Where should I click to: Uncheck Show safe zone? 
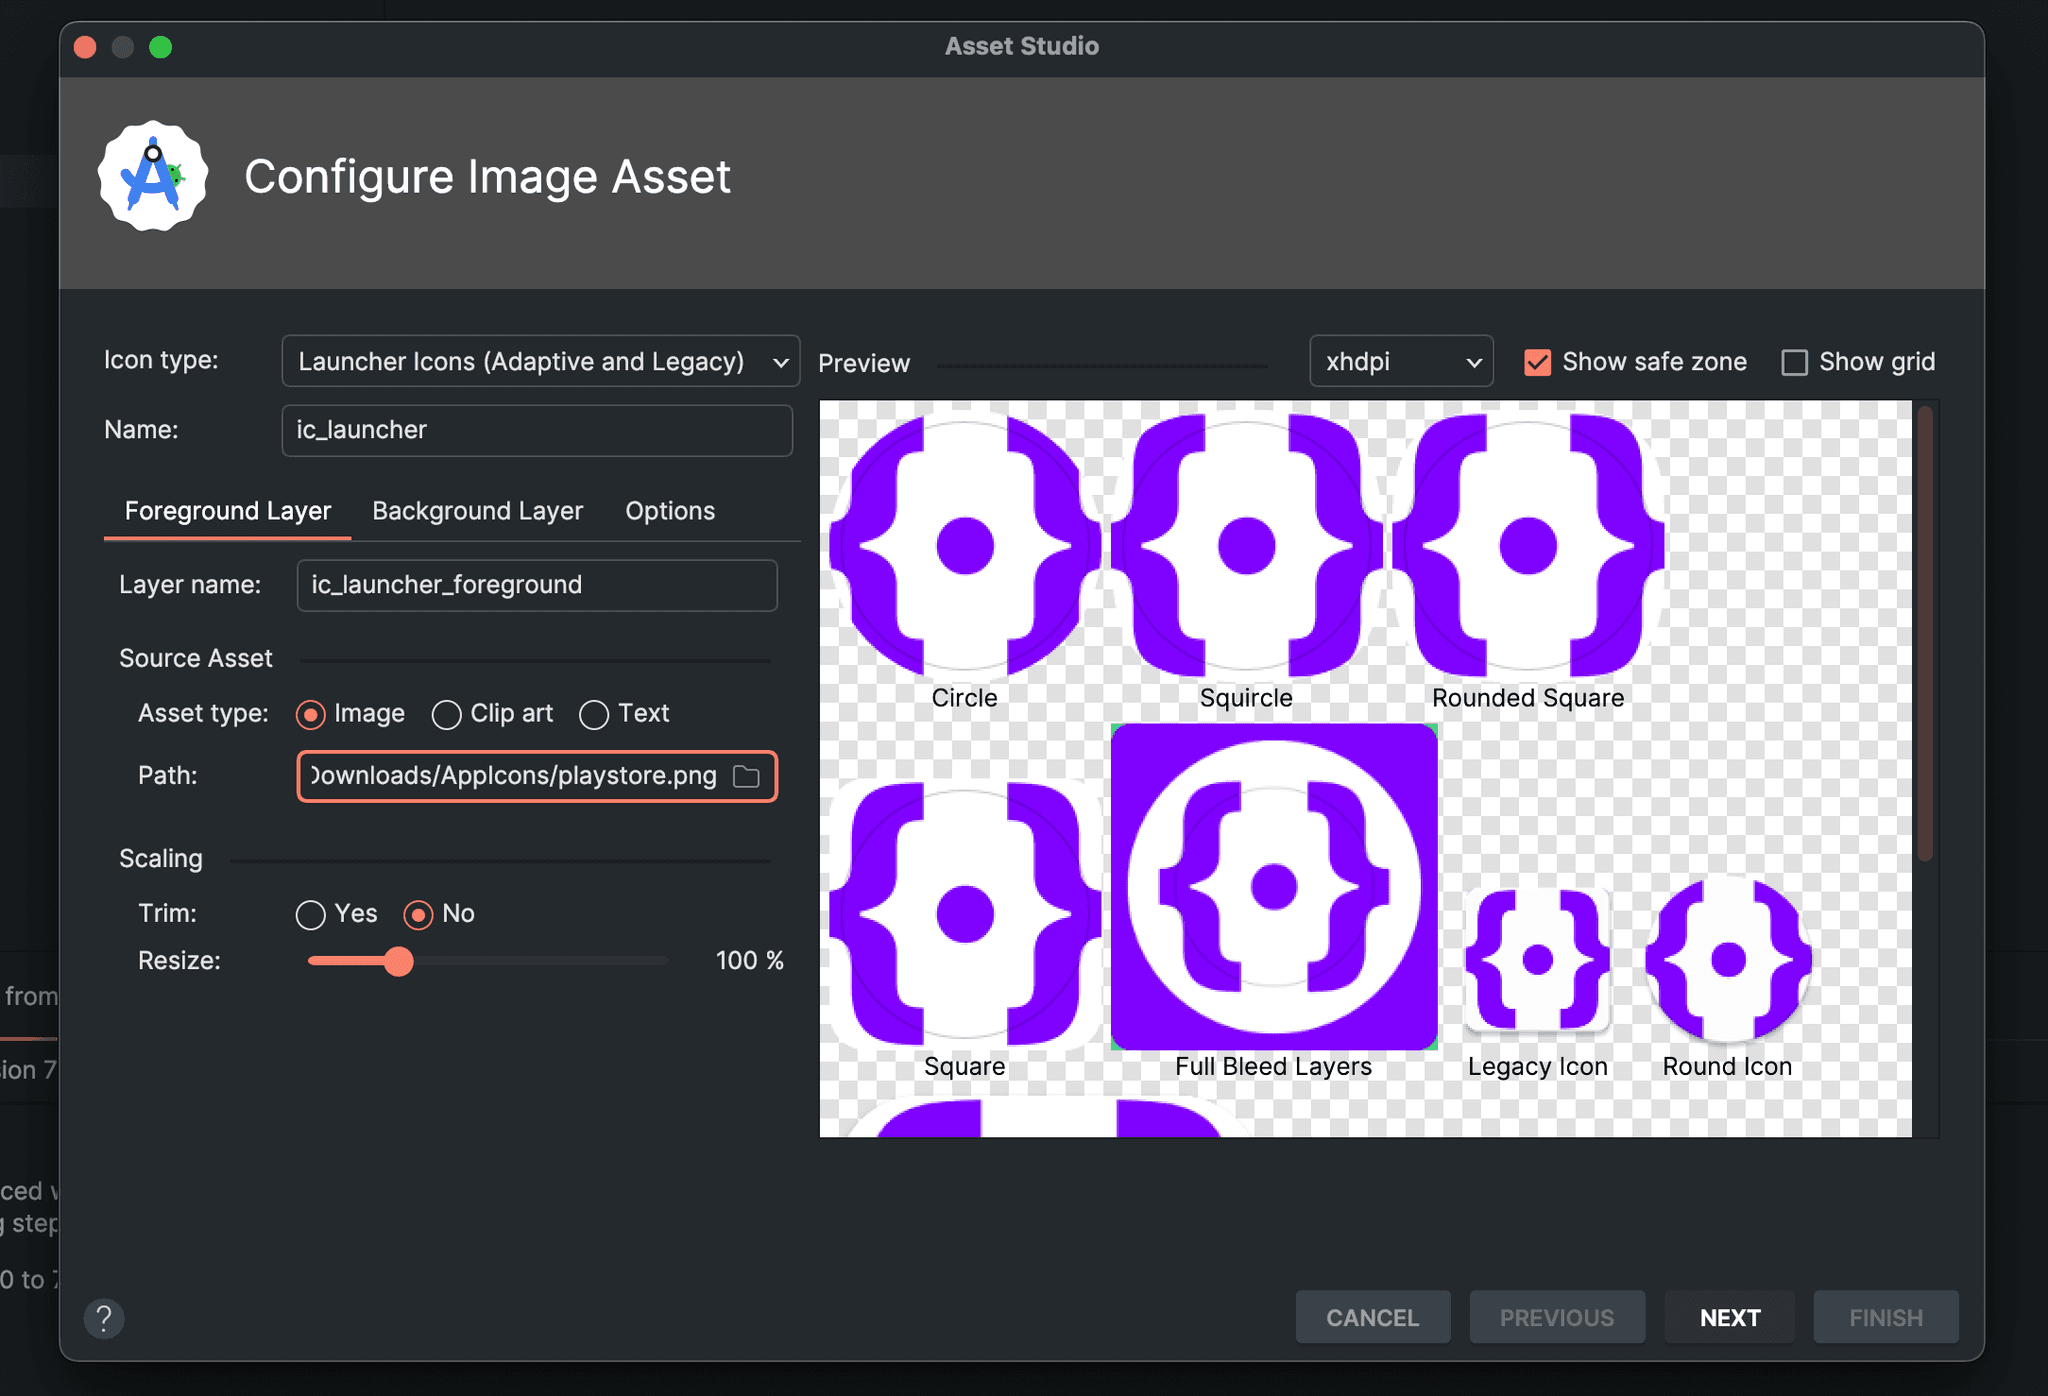pyautogui.click(x=1537, y=361)
